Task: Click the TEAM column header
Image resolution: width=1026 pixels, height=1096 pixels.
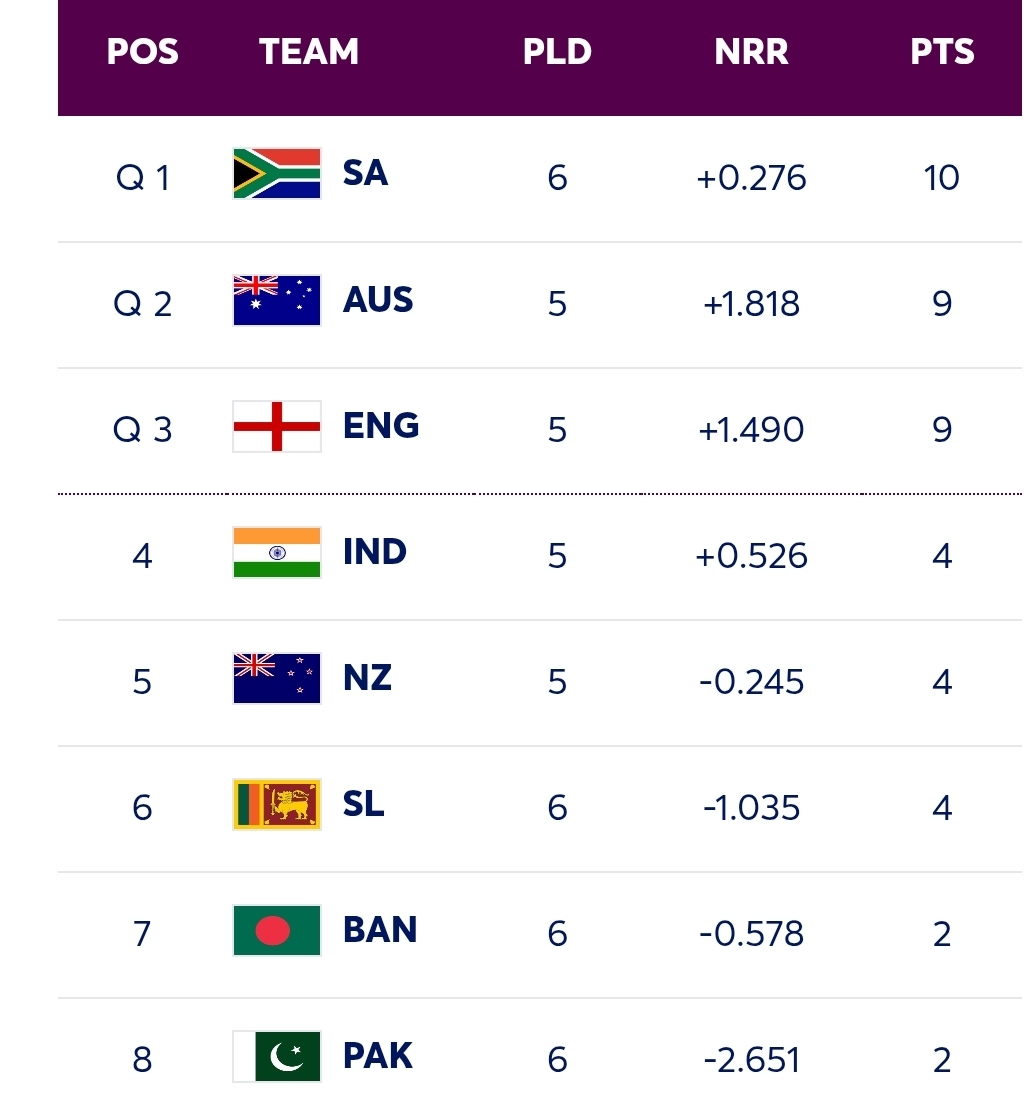Action: point(309,52)
